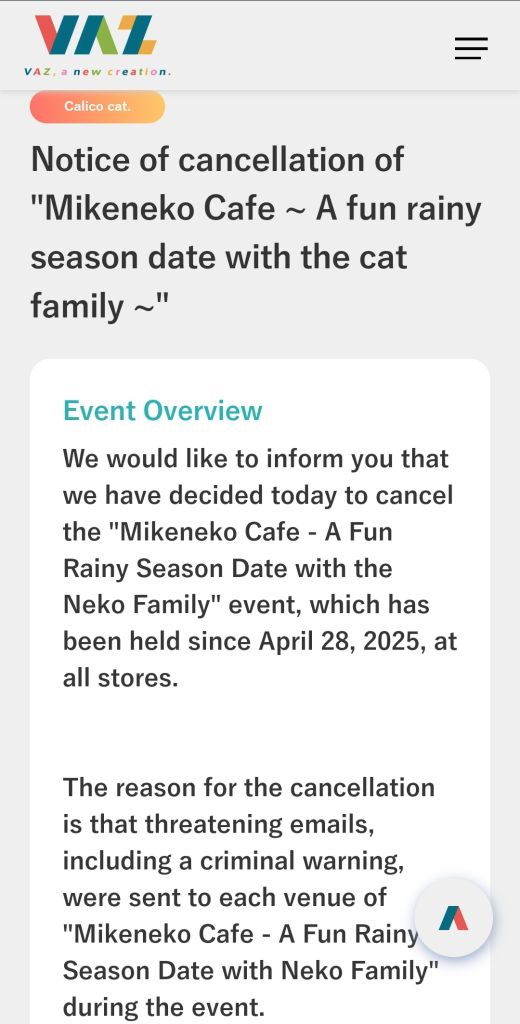520x1024 pixels.
Task: Click "we have decided today to cancel" line
Action: point(258,495)
